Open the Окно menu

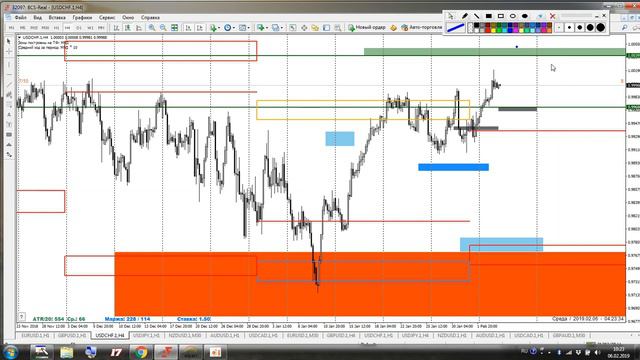pos(128,18)
